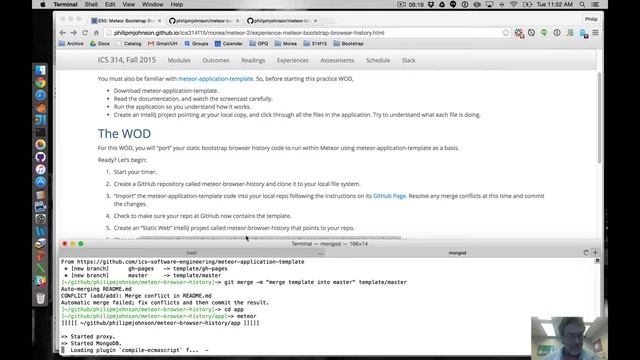Screen dimensions: 640x360
Task: Expand the OPQ bookmarks folder
Action: pos(259,43)
